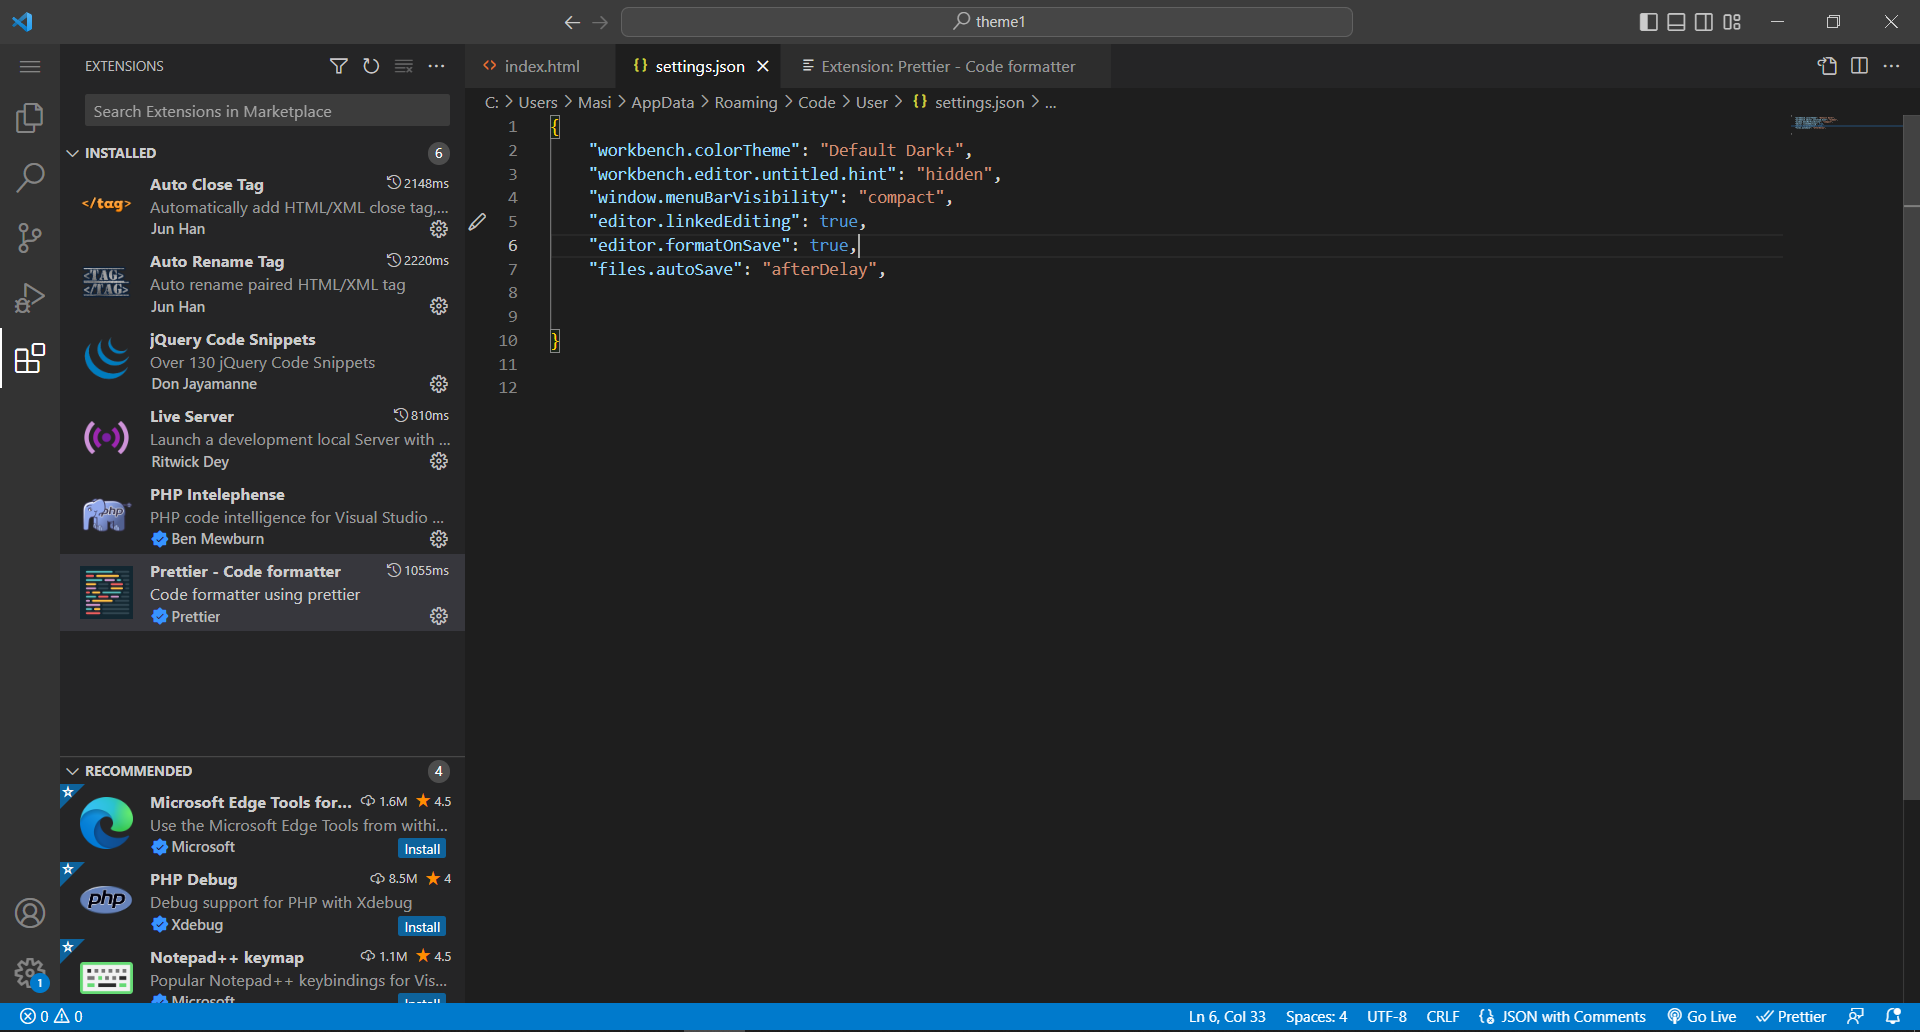Go forward using the navigation arrow
This screenshot has width=1920, height=1032.
[x=600, y=22]
